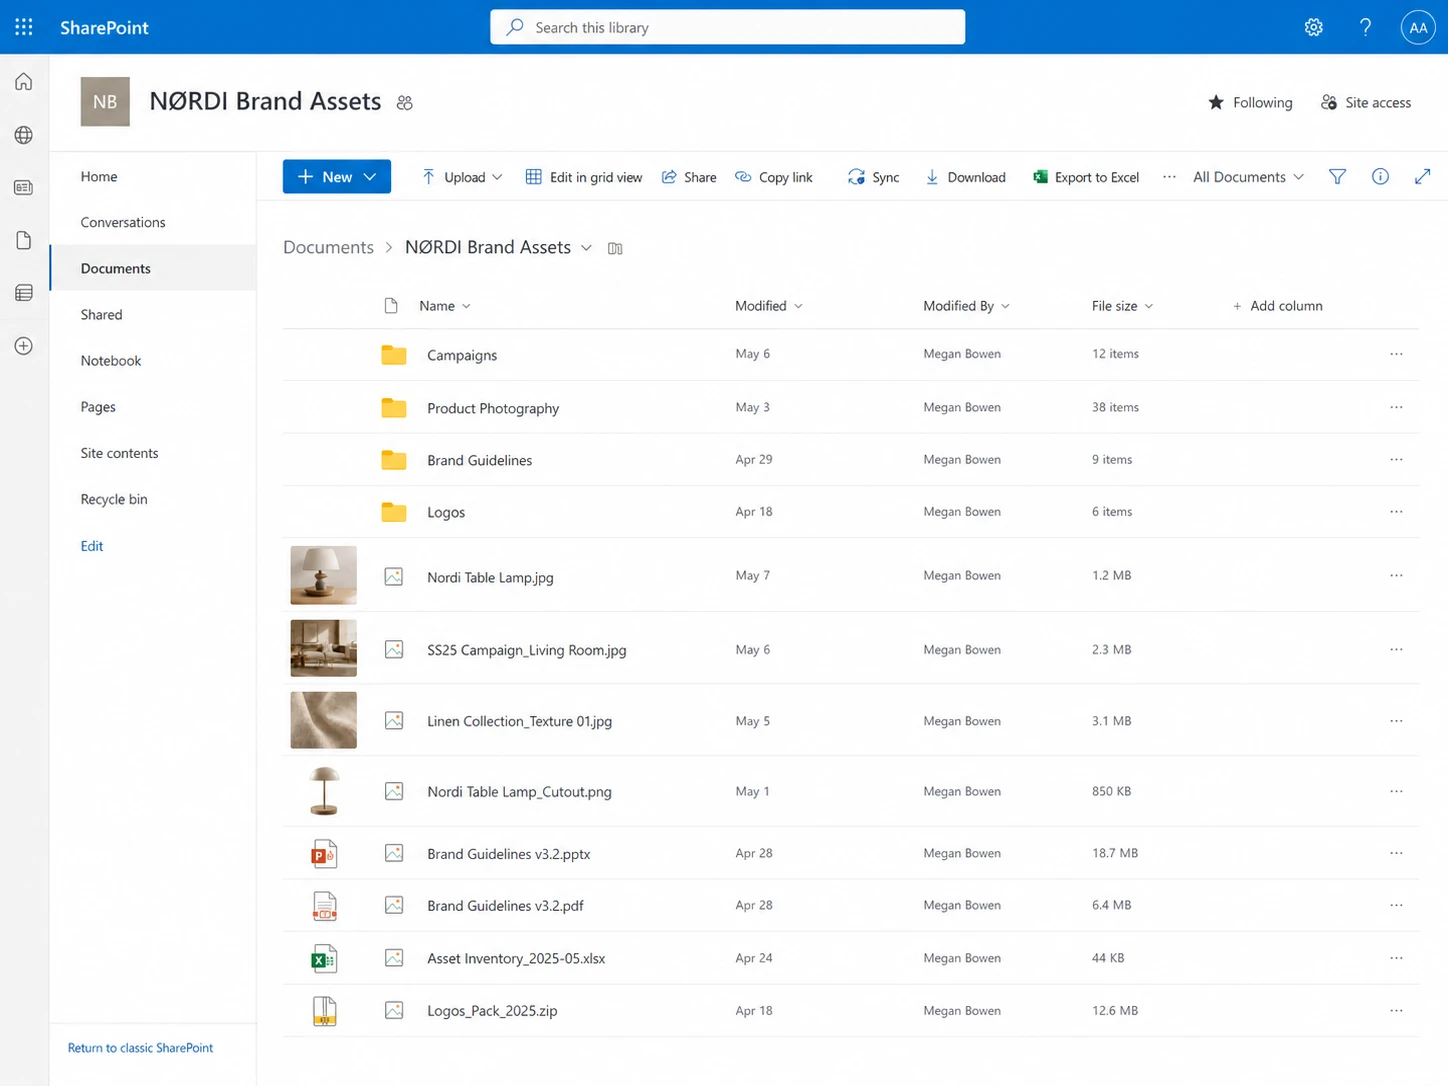Image resolution: width=1448 pixels, height=1086 pixels.
Task: Click the PDF icon for Brand Guidelines v3.2.pdf
Action: pos(324,906)
